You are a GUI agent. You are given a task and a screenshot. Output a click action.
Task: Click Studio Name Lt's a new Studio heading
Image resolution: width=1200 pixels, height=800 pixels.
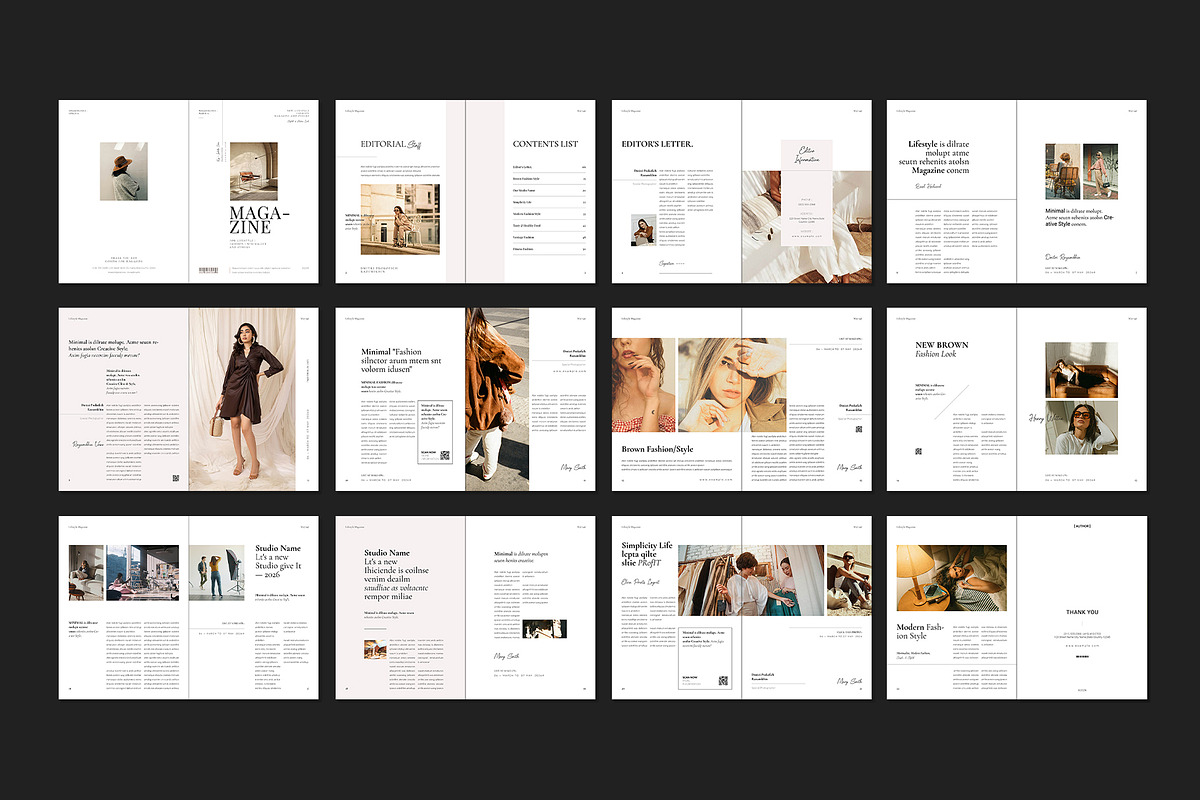click(x=278, y=562)
